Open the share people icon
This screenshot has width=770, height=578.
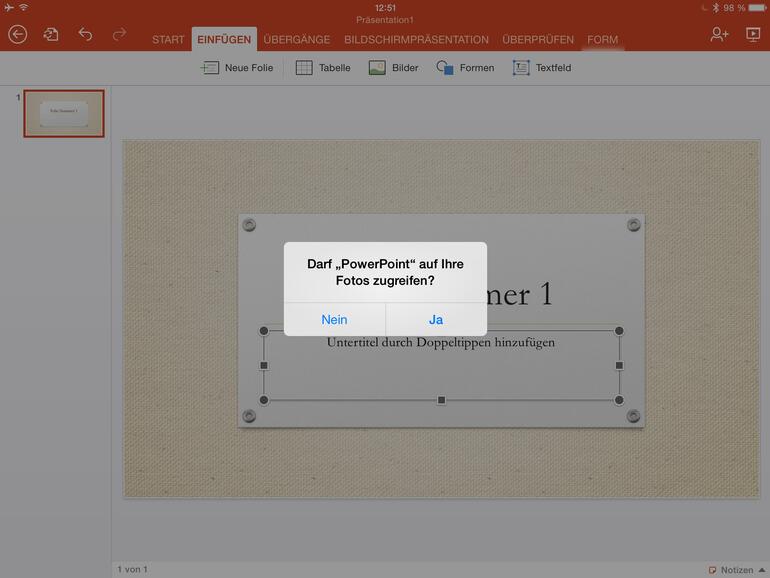pos(719,34)
